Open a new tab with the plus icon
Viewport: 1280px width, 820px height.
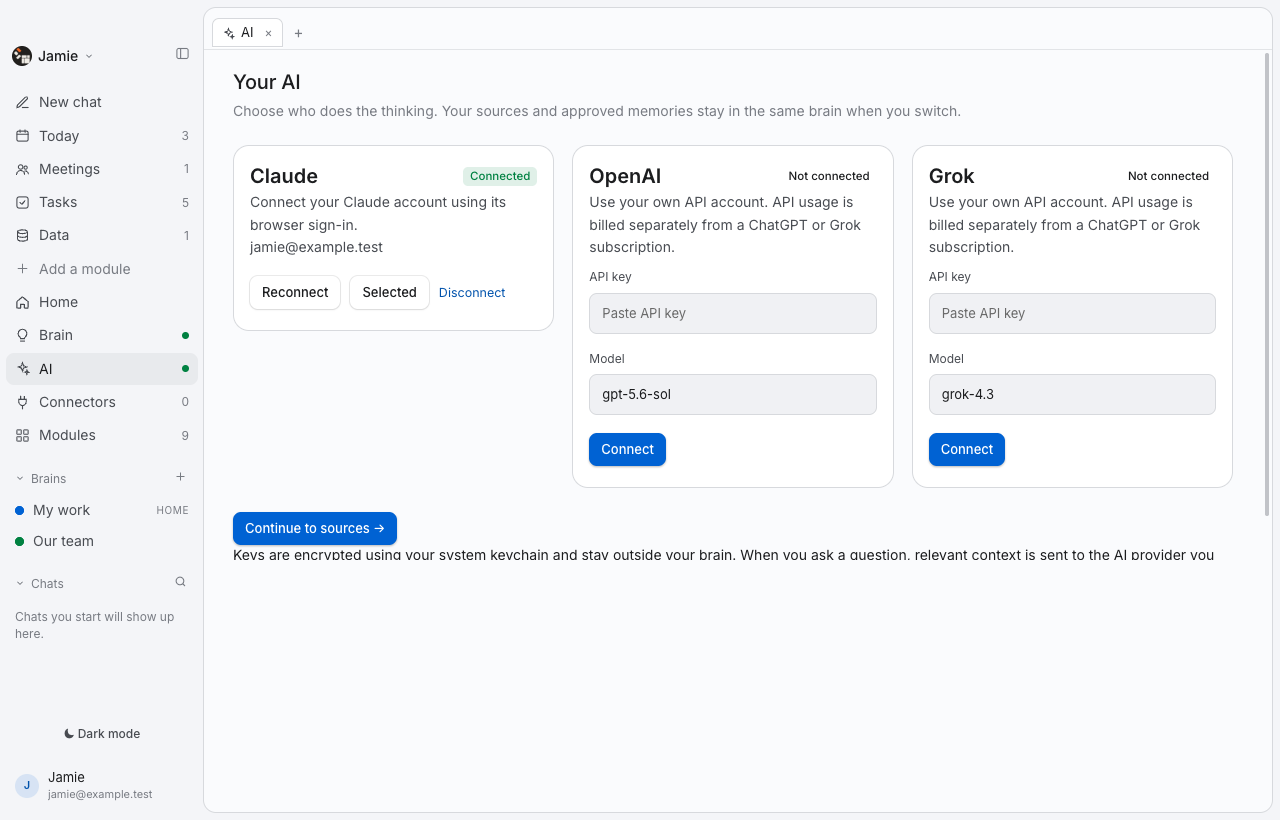coord(298,33)
